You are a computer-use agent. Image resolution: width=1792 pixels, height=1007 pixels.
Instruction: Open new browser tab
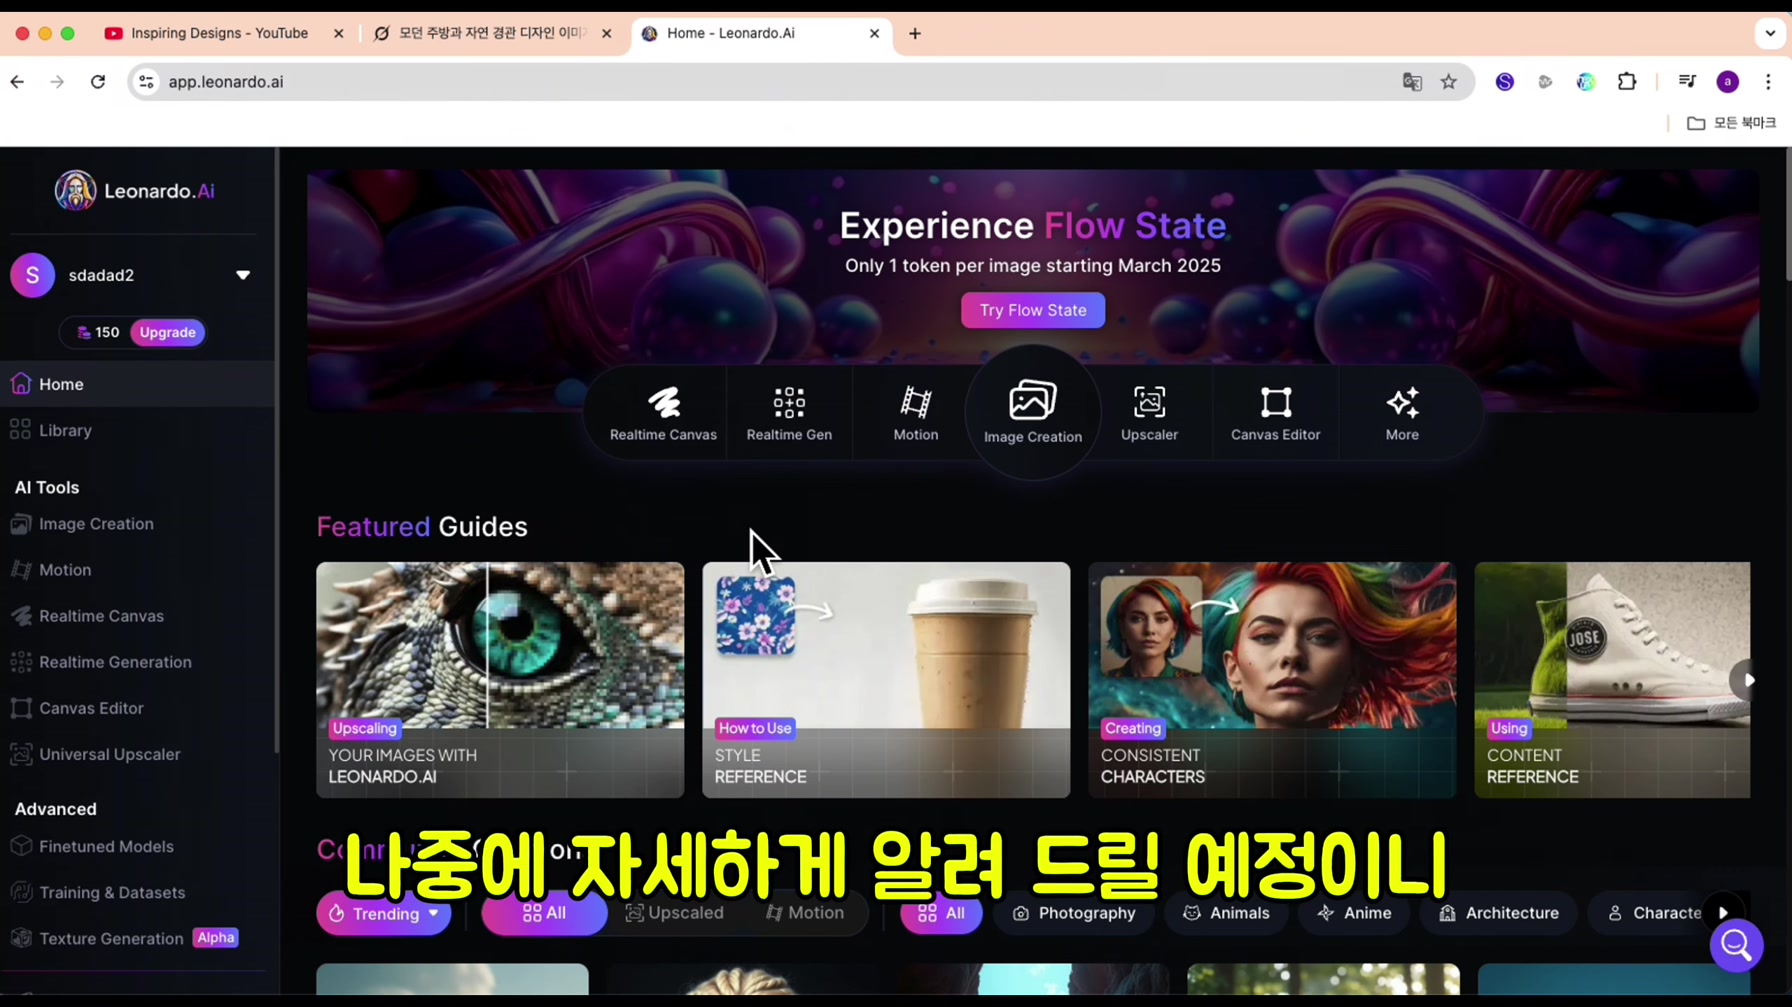(914, 33)
